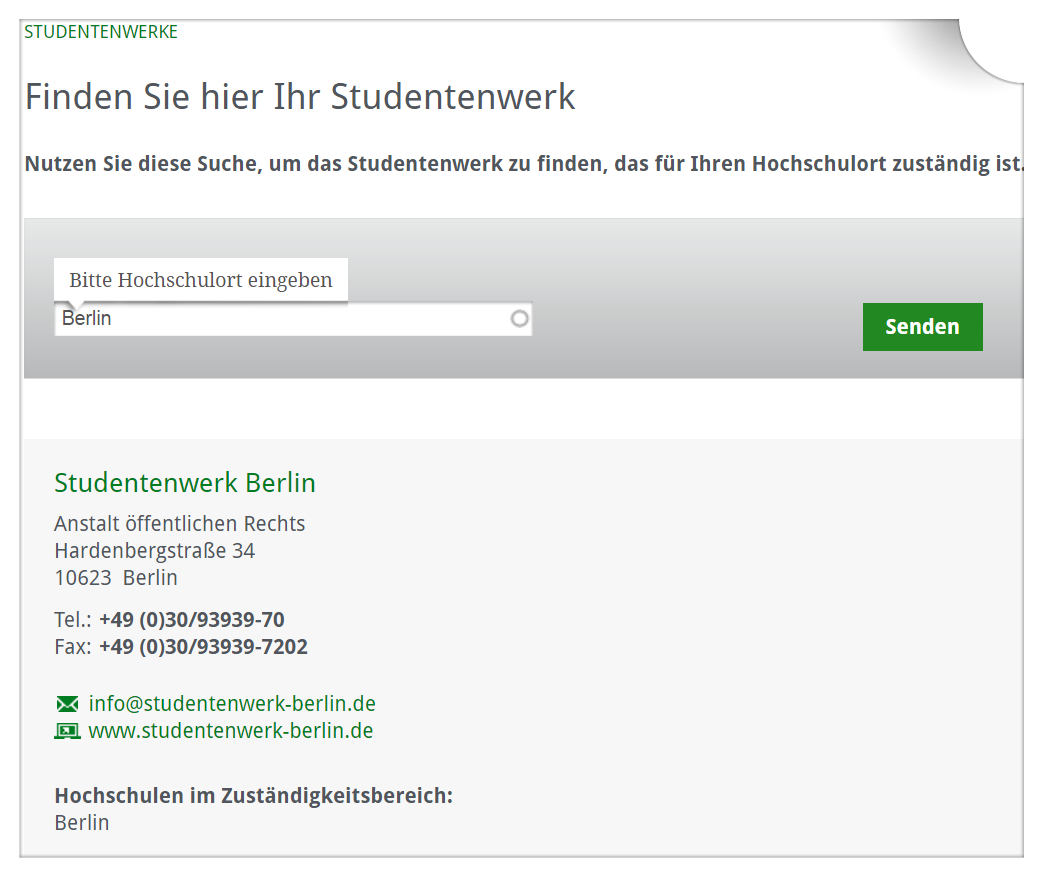This screenshot has width=1043, height=877.
Task: Click the 'Hochschulen im Zuständigkeitsbereich:' label
Action: (253, 796)
